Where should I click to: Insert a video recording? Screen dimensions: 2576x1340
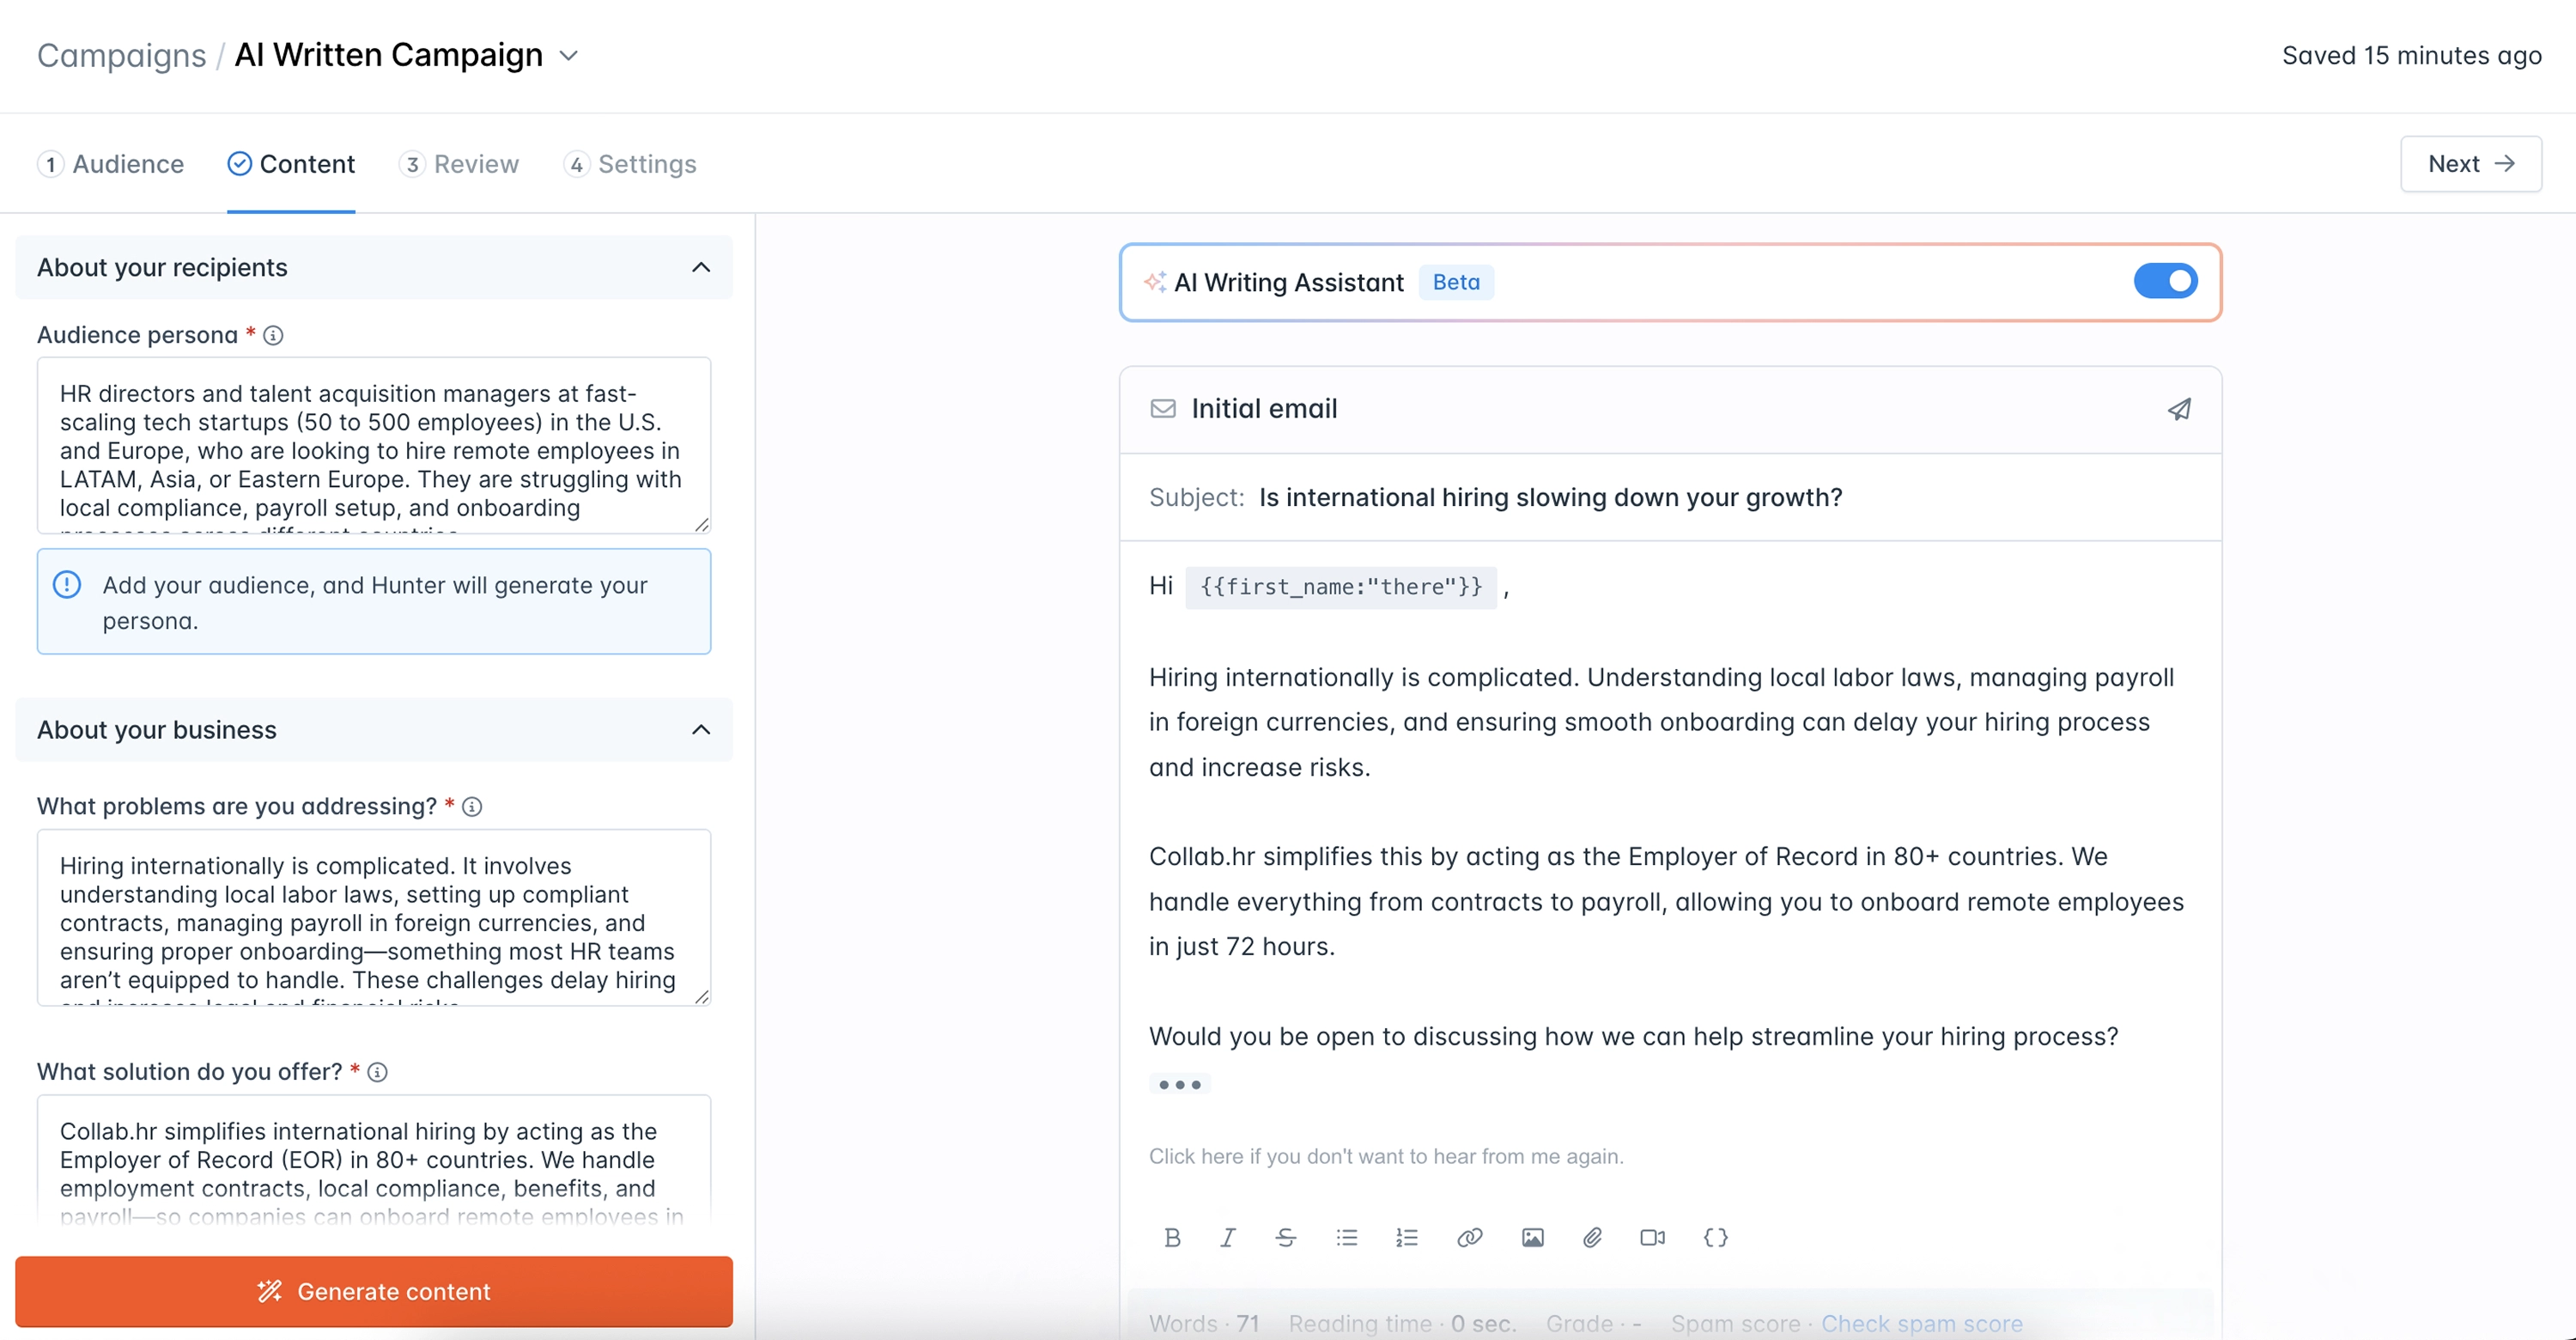point(1653,1237)
